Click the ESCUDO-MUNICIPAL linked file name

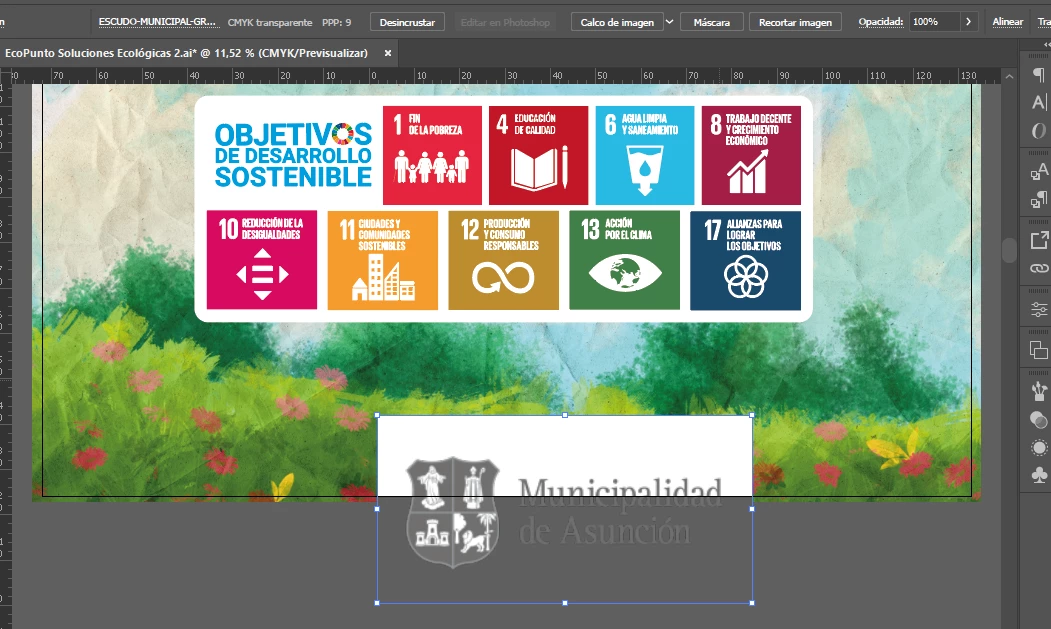[158, 22]
